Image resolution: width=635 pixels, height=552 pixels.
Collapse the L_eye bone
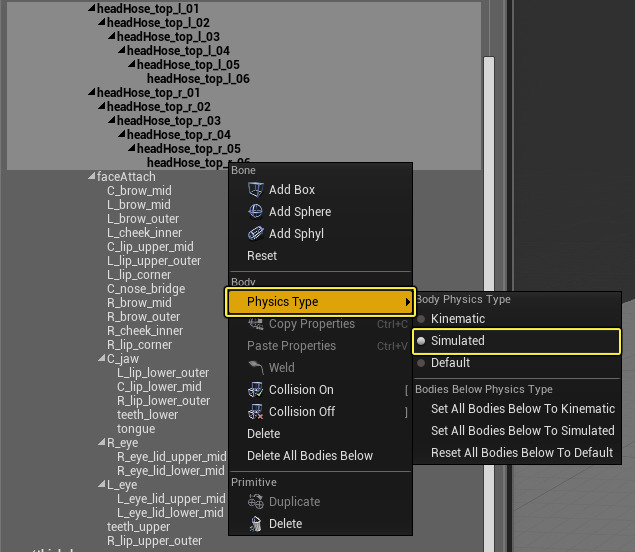[x=102, y=484]
